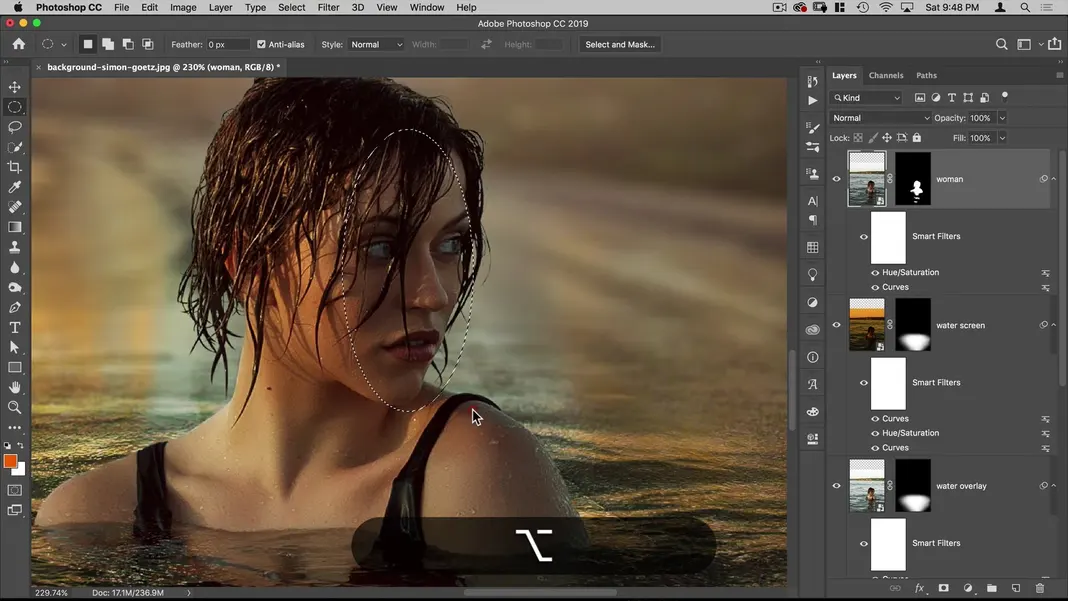Viewport: 1068px width, 601px height.
Task: Click the white background color swatch
Action: (x=20, y=470)
